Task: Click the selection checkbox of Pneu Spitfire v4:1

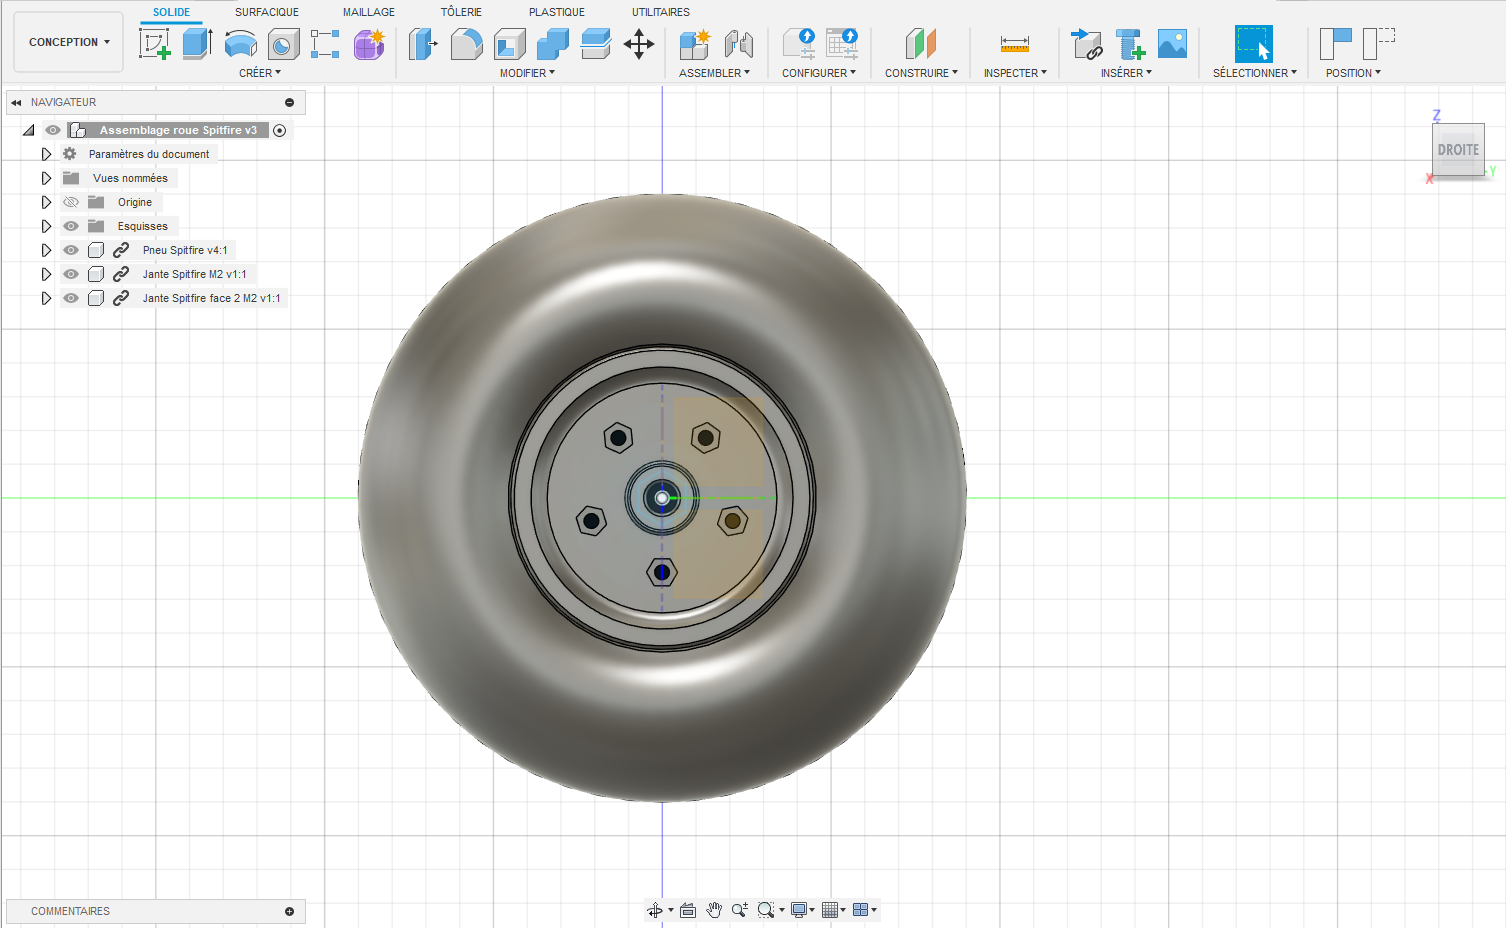Action: [x=96, y=250]
